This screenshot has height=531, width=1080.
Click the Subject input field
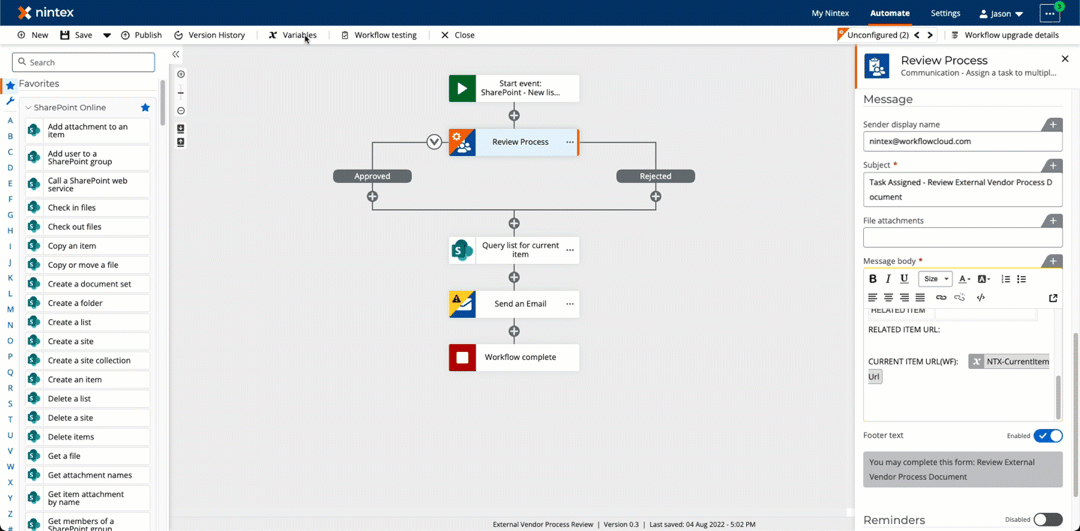(963, 189)
